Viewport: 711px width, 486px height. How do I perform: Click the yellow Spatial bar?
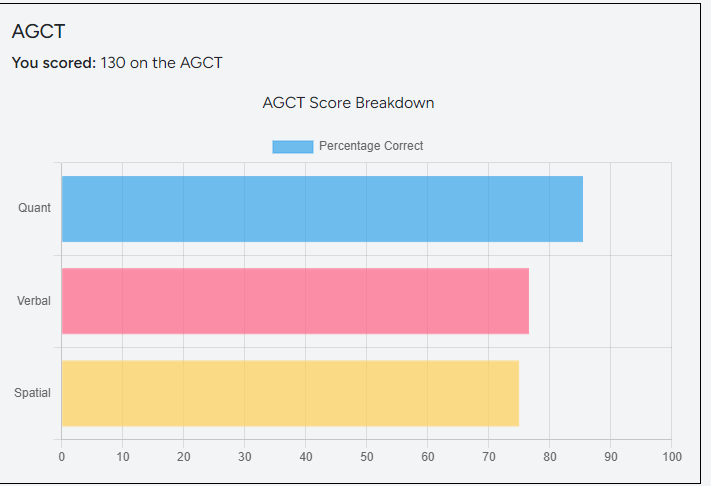click(290, 393)
